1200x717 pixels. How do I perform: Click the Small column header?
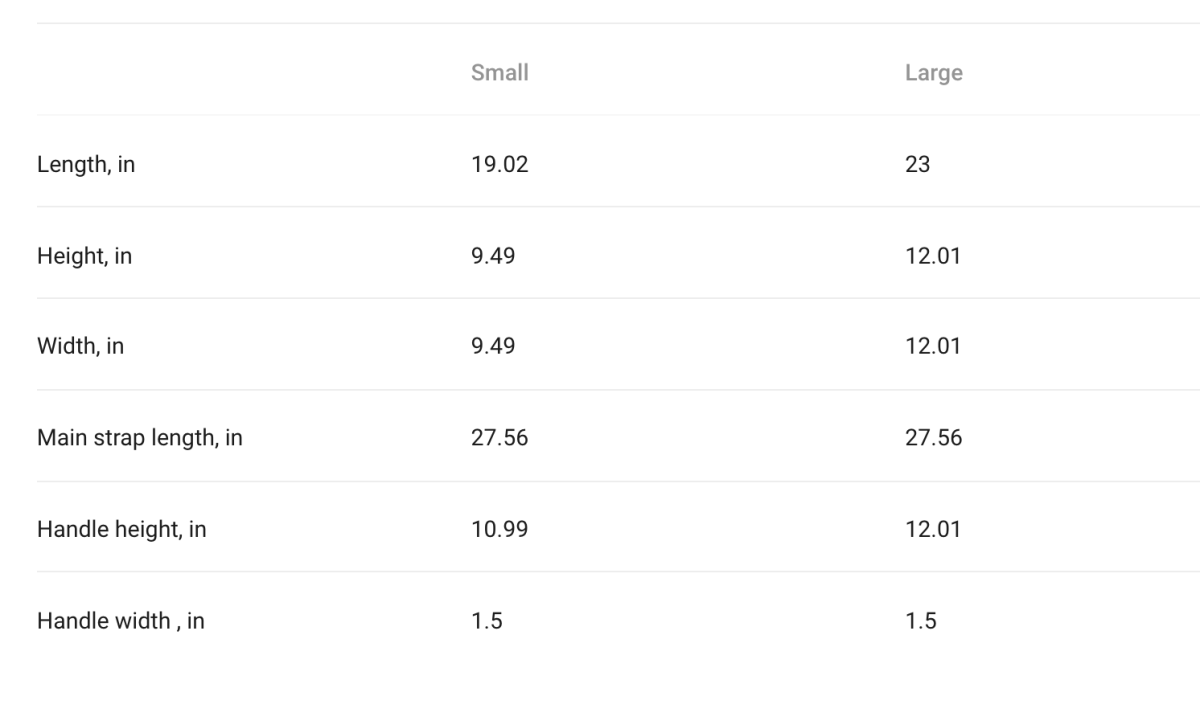(499, 73)
